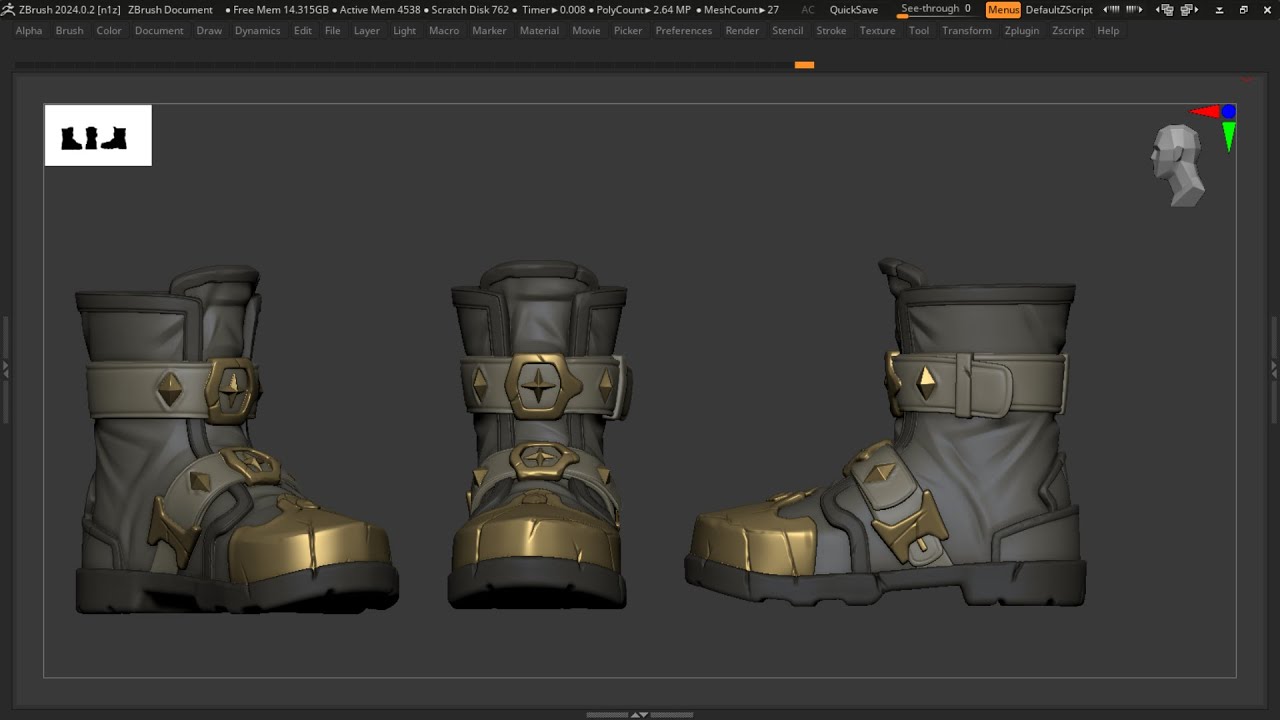Open the Movie menu
The image size is (1280, 720).
(x=586, y=31)
